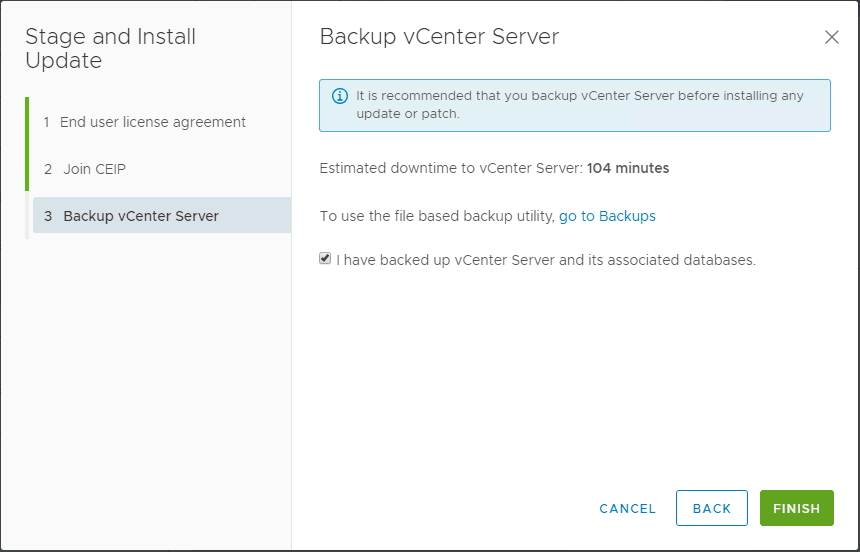Select 'Backup vCenter Server' wizard step
This screenshot has height=552, width=860.
(x=140, y=216)
